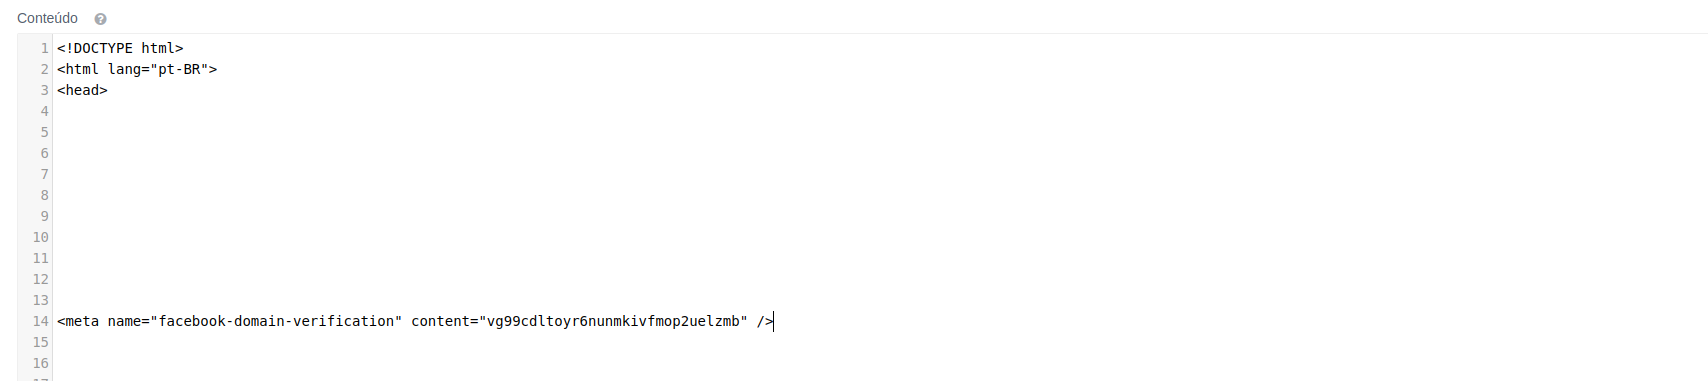Click gutter line number 10
1708x381 pixels.
pyautogui.click(x=40, y=237)
